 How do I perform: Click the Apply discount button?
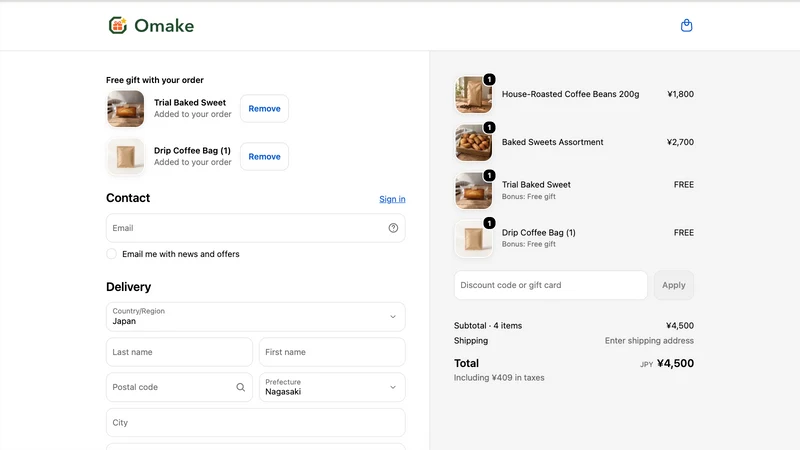[x=673, y=285]
